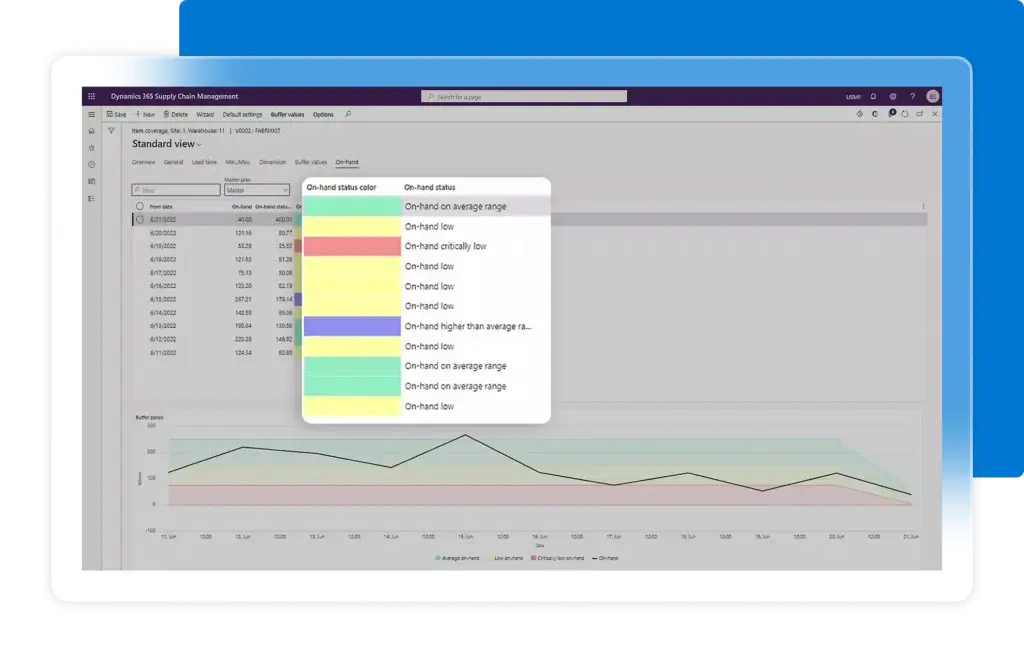Toggle Critically low on-hand legend item
The height and width of the screenshot is (657, 1024).
[x=558, y=558]
